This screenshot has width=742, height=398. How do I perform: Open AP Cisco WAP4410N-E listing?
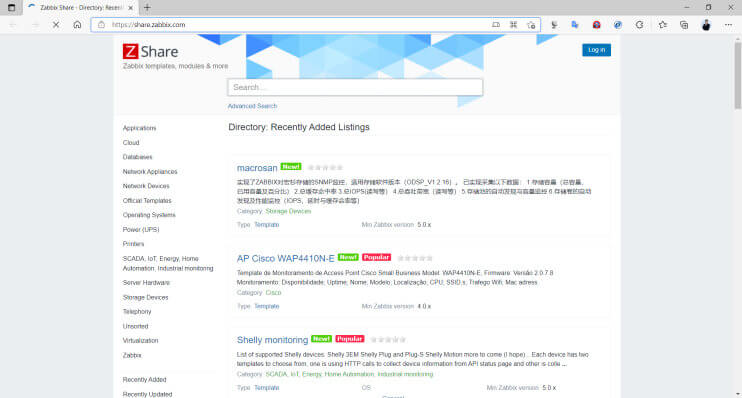pyautogui.click(x=285, y=258)
